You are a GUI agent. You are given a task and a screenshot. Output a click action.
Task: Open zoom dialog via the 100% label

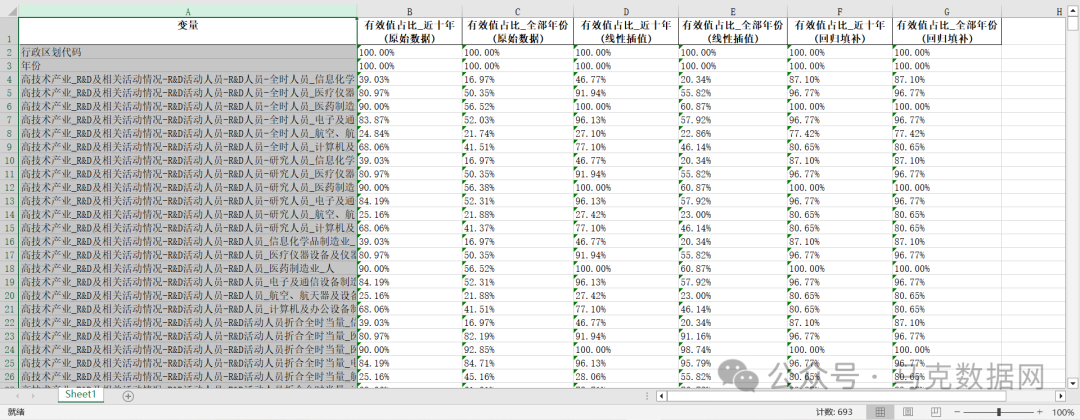pyautogui.click(x=1062, y=412)
